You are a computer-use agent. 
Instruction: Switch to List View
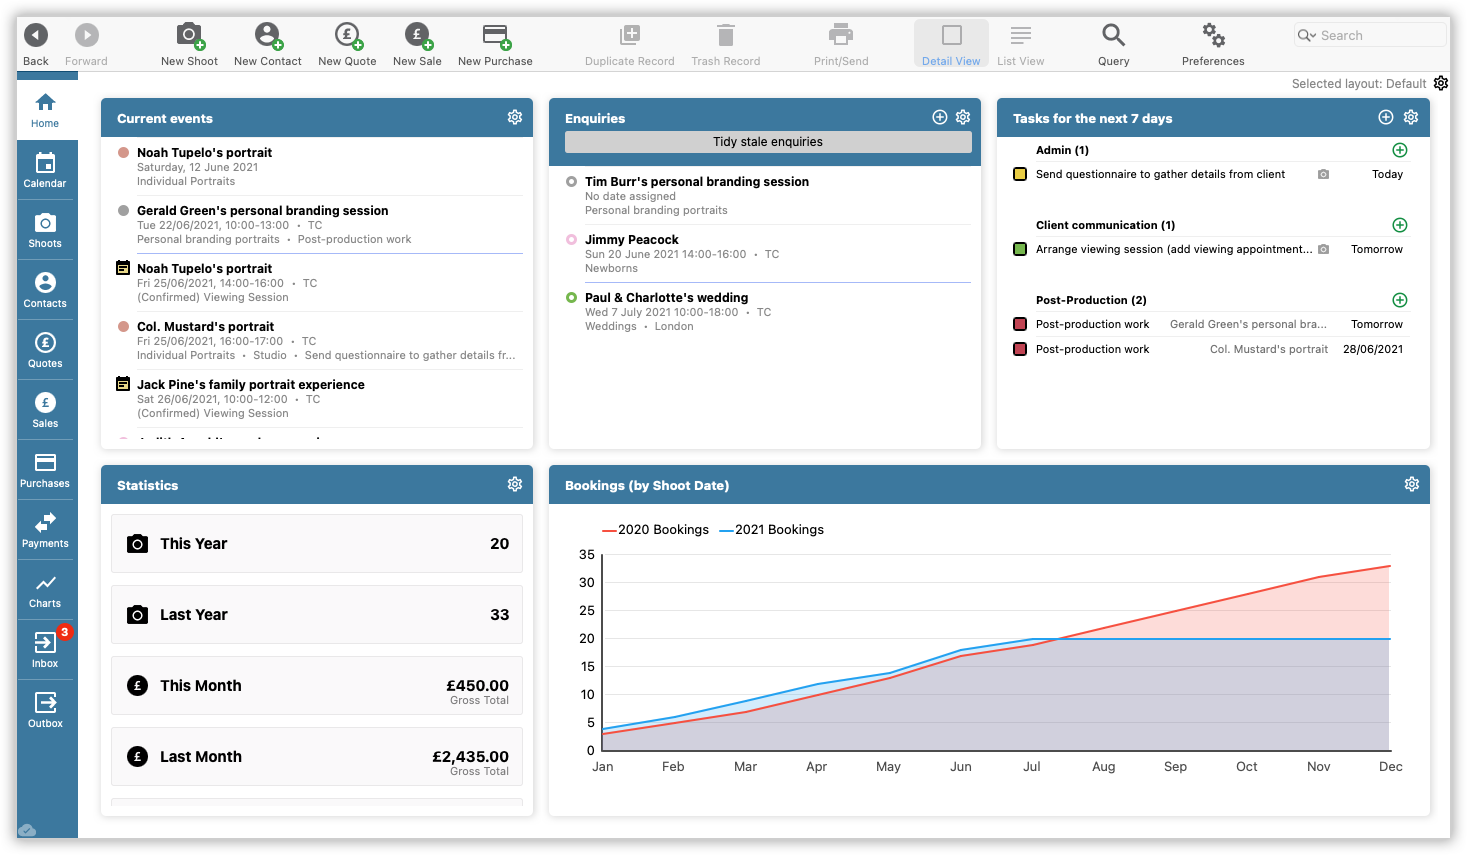(1020, 45)
